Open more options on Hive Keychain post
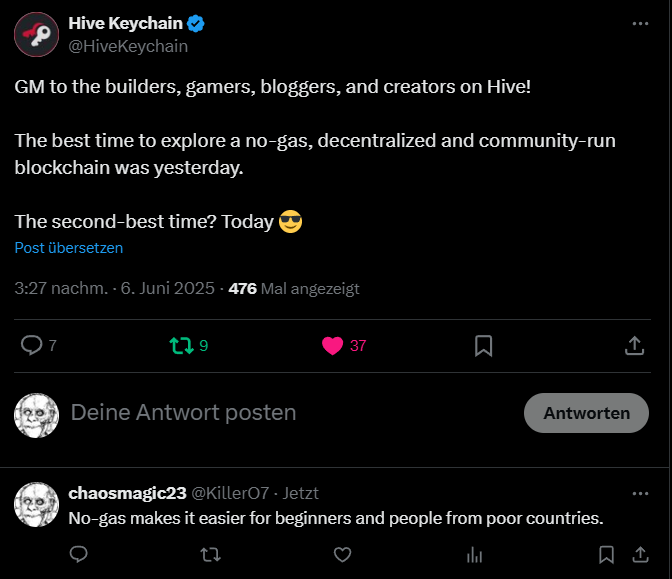Image resolution: width=672 pixels, height=579 pixels. (x=640, y=24)
